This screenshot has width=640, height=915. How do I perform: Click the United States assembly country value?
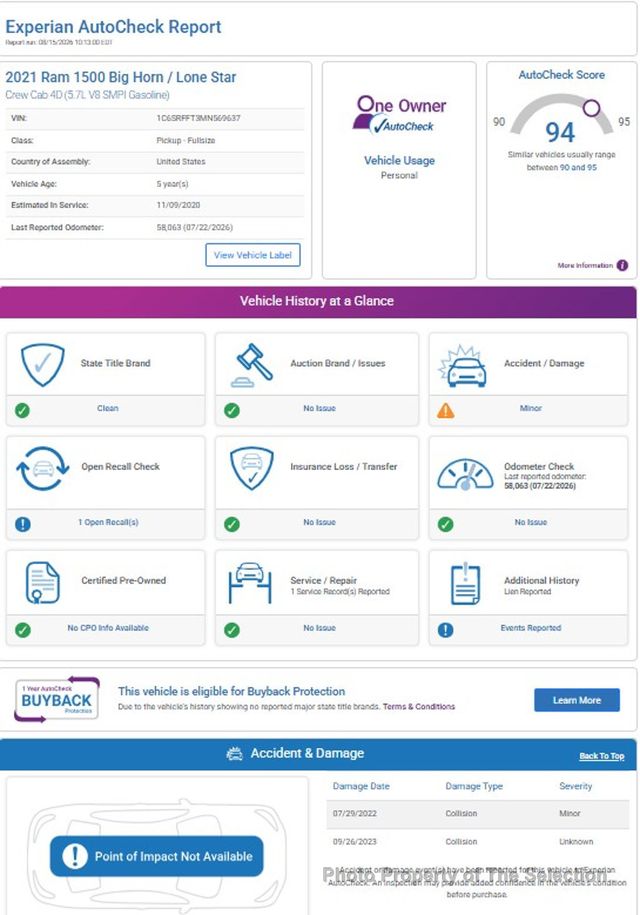pos(181,162)
